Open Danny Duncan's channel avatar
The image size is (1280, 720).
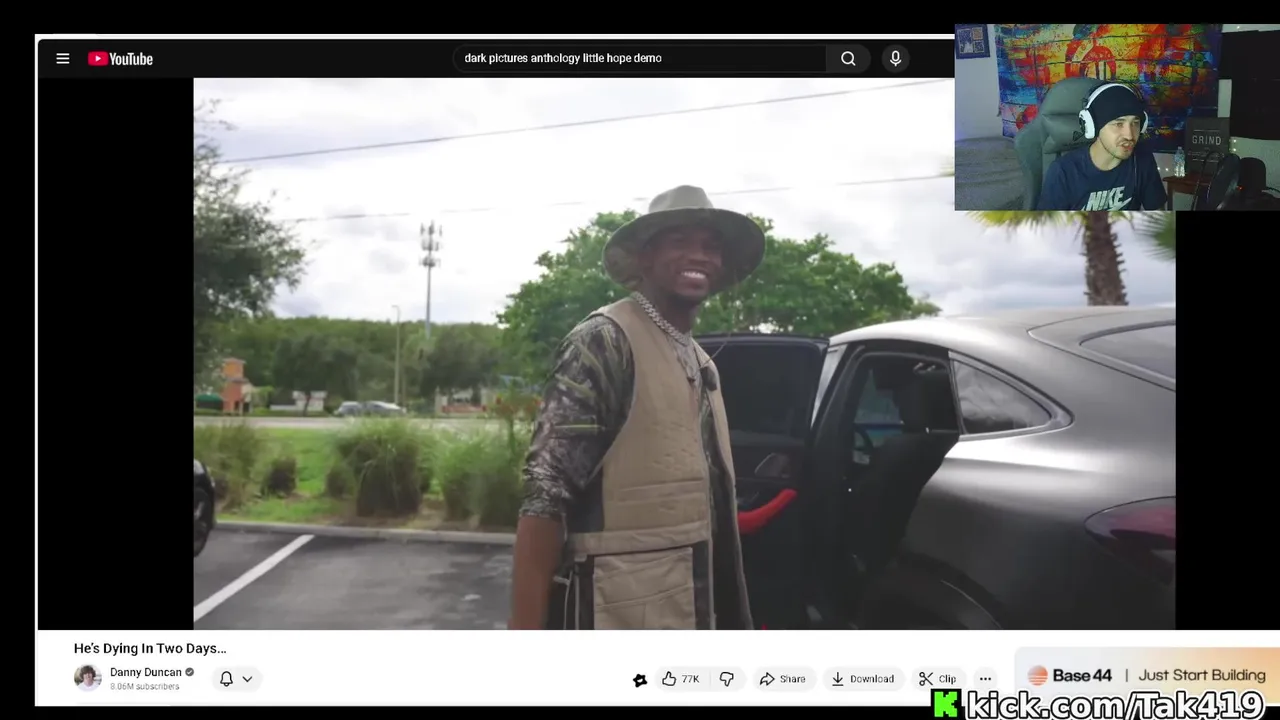(x=88, y=678)
